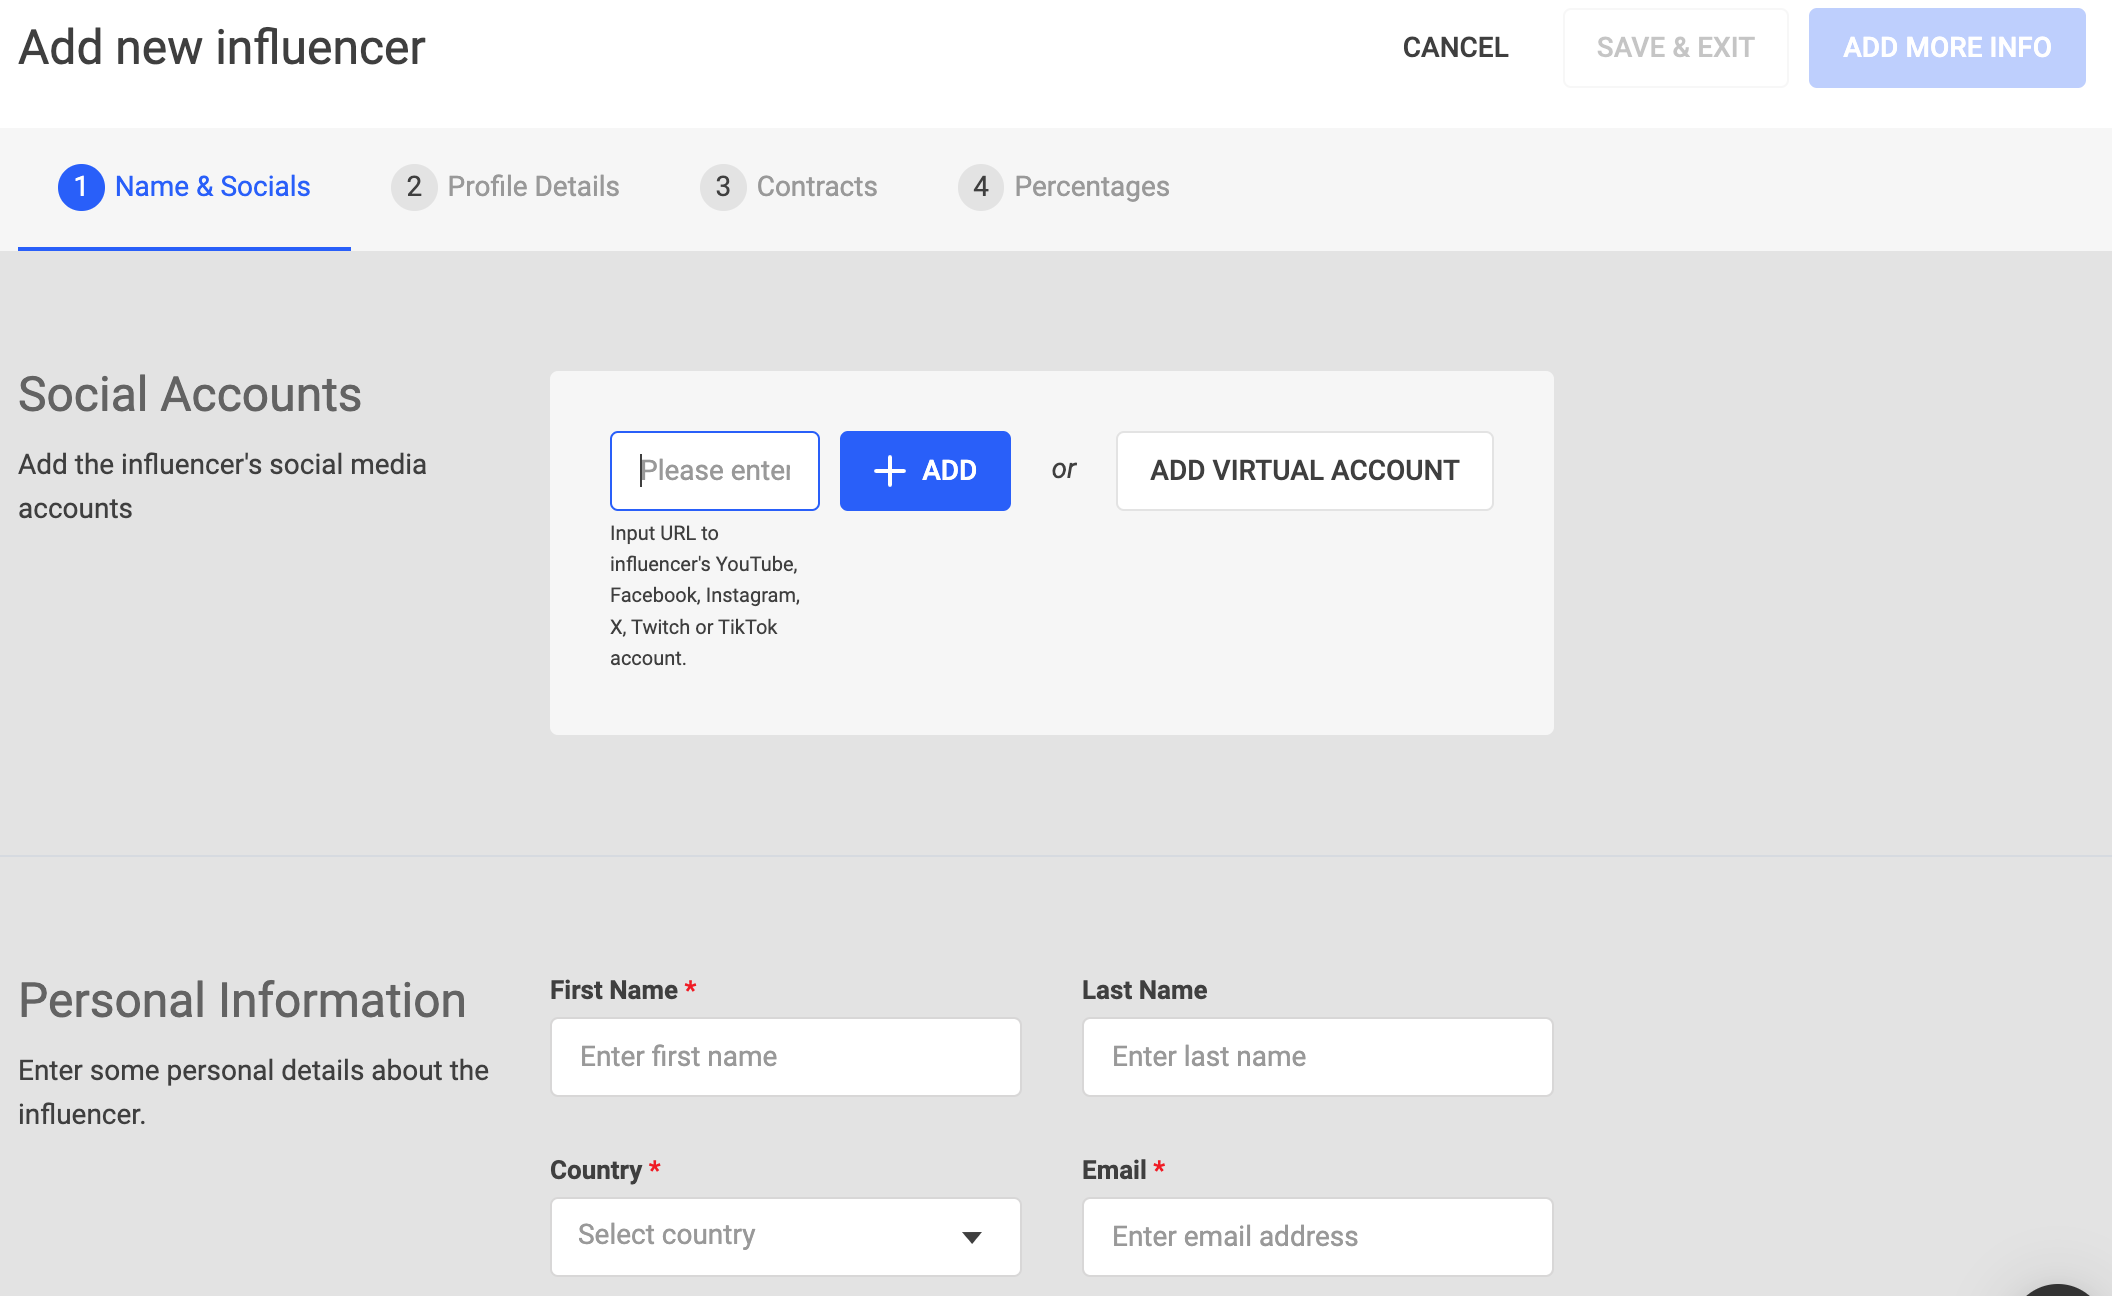Click the step 3 number circle
Viewport: 2112px width, 1296px height.
[722, 187]
